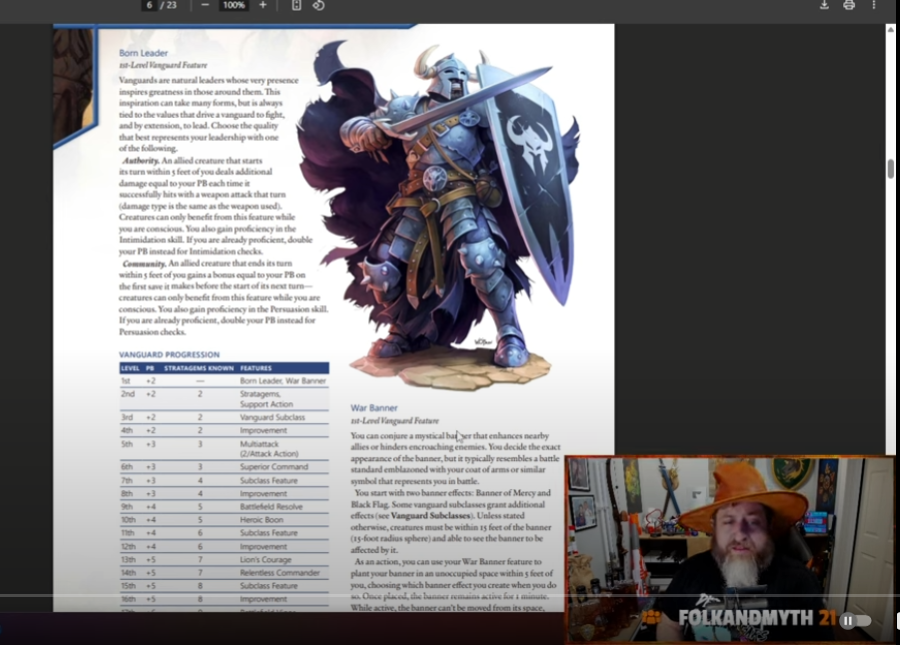
Task: Click the Multiattack row in progression table
Action: tap(224, 447)
